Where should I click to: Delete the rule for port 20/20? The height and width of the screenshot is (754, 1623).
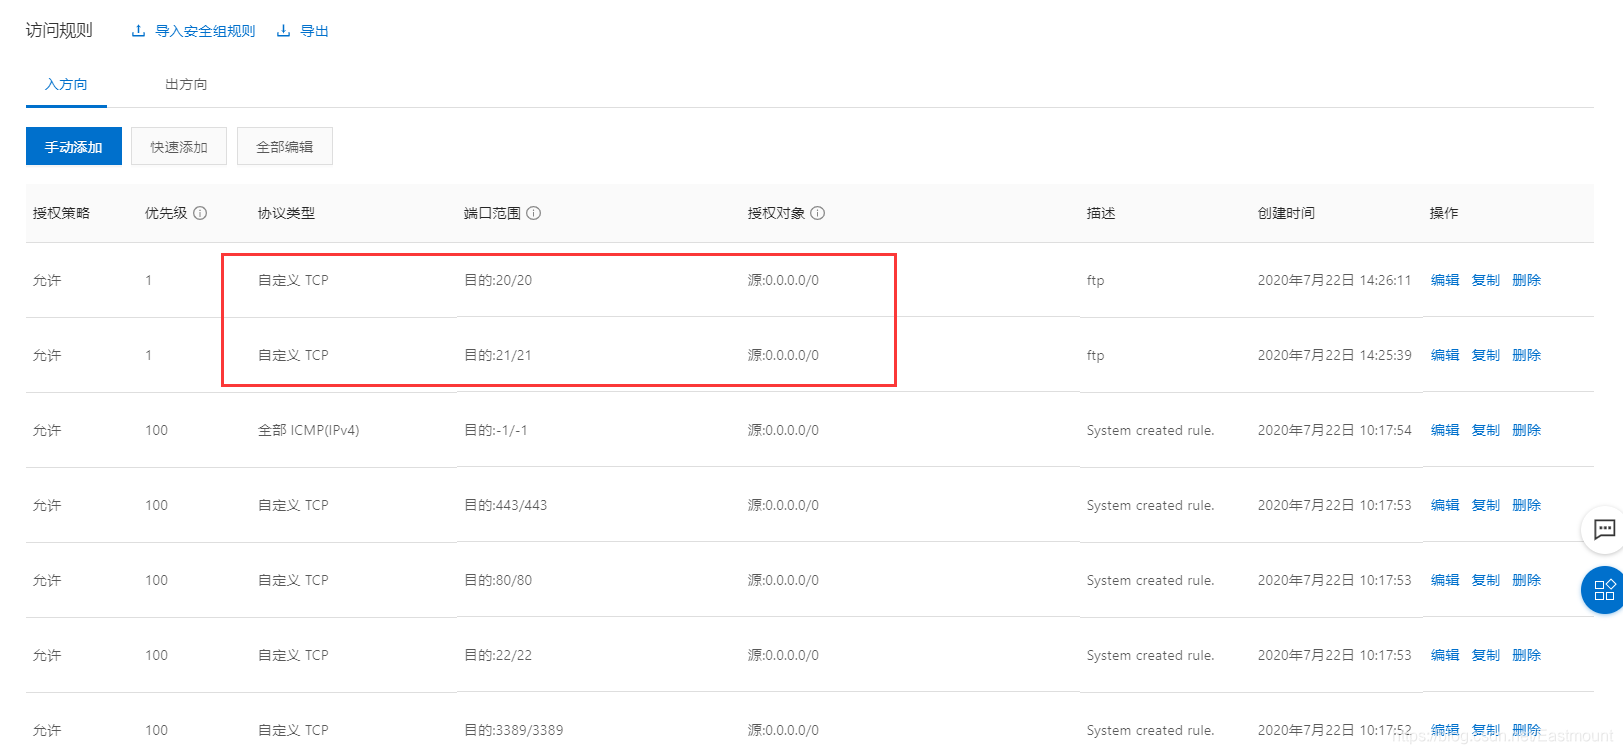[x=1527, y=280]
